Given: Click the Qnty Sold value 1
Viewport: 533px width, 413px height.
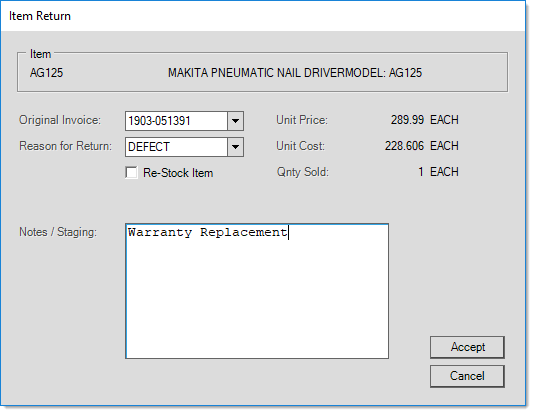Looking at the screenshot, I should point(421,172).
